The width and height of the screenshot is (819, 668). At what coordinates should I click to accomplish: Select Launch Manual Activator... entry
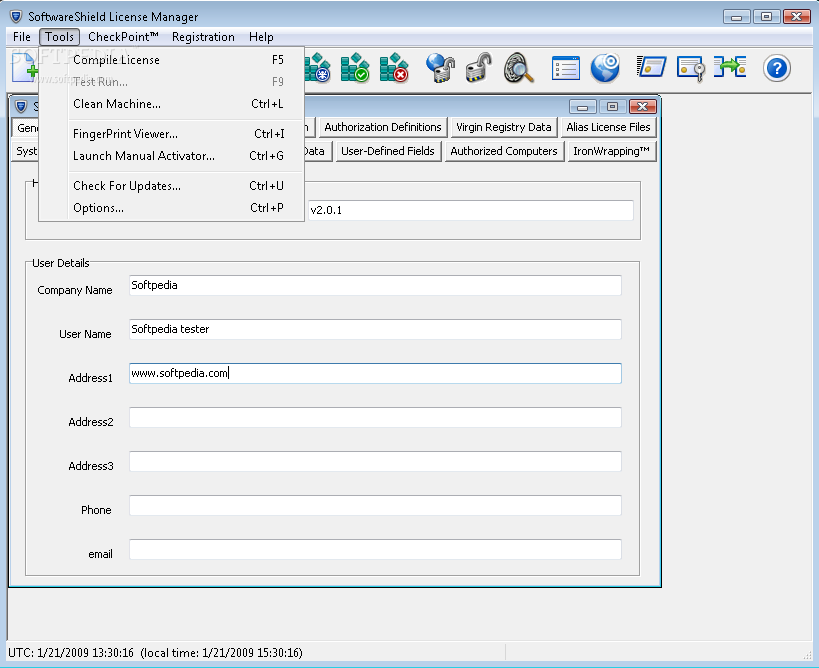(171, 156)
